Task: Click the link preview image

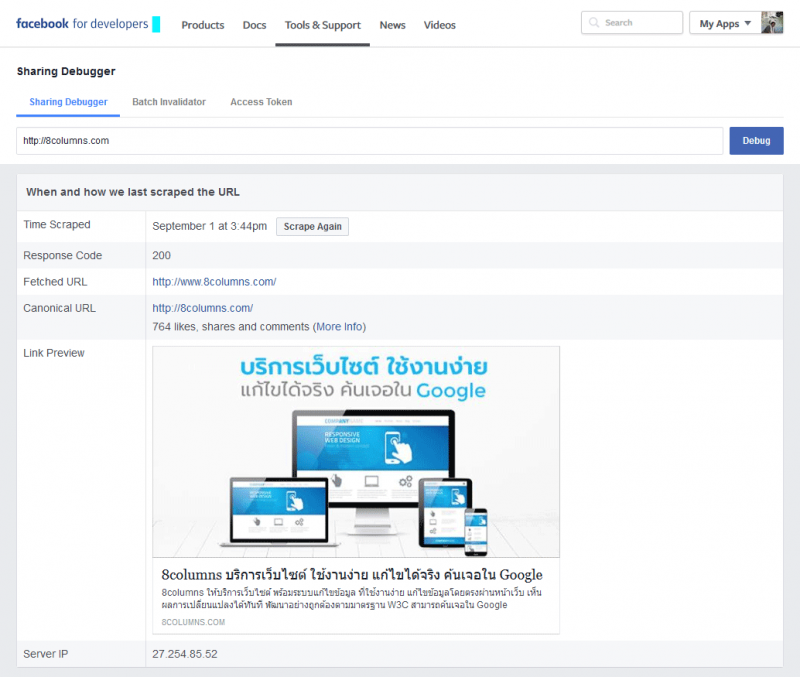Action: pos(356,452)
